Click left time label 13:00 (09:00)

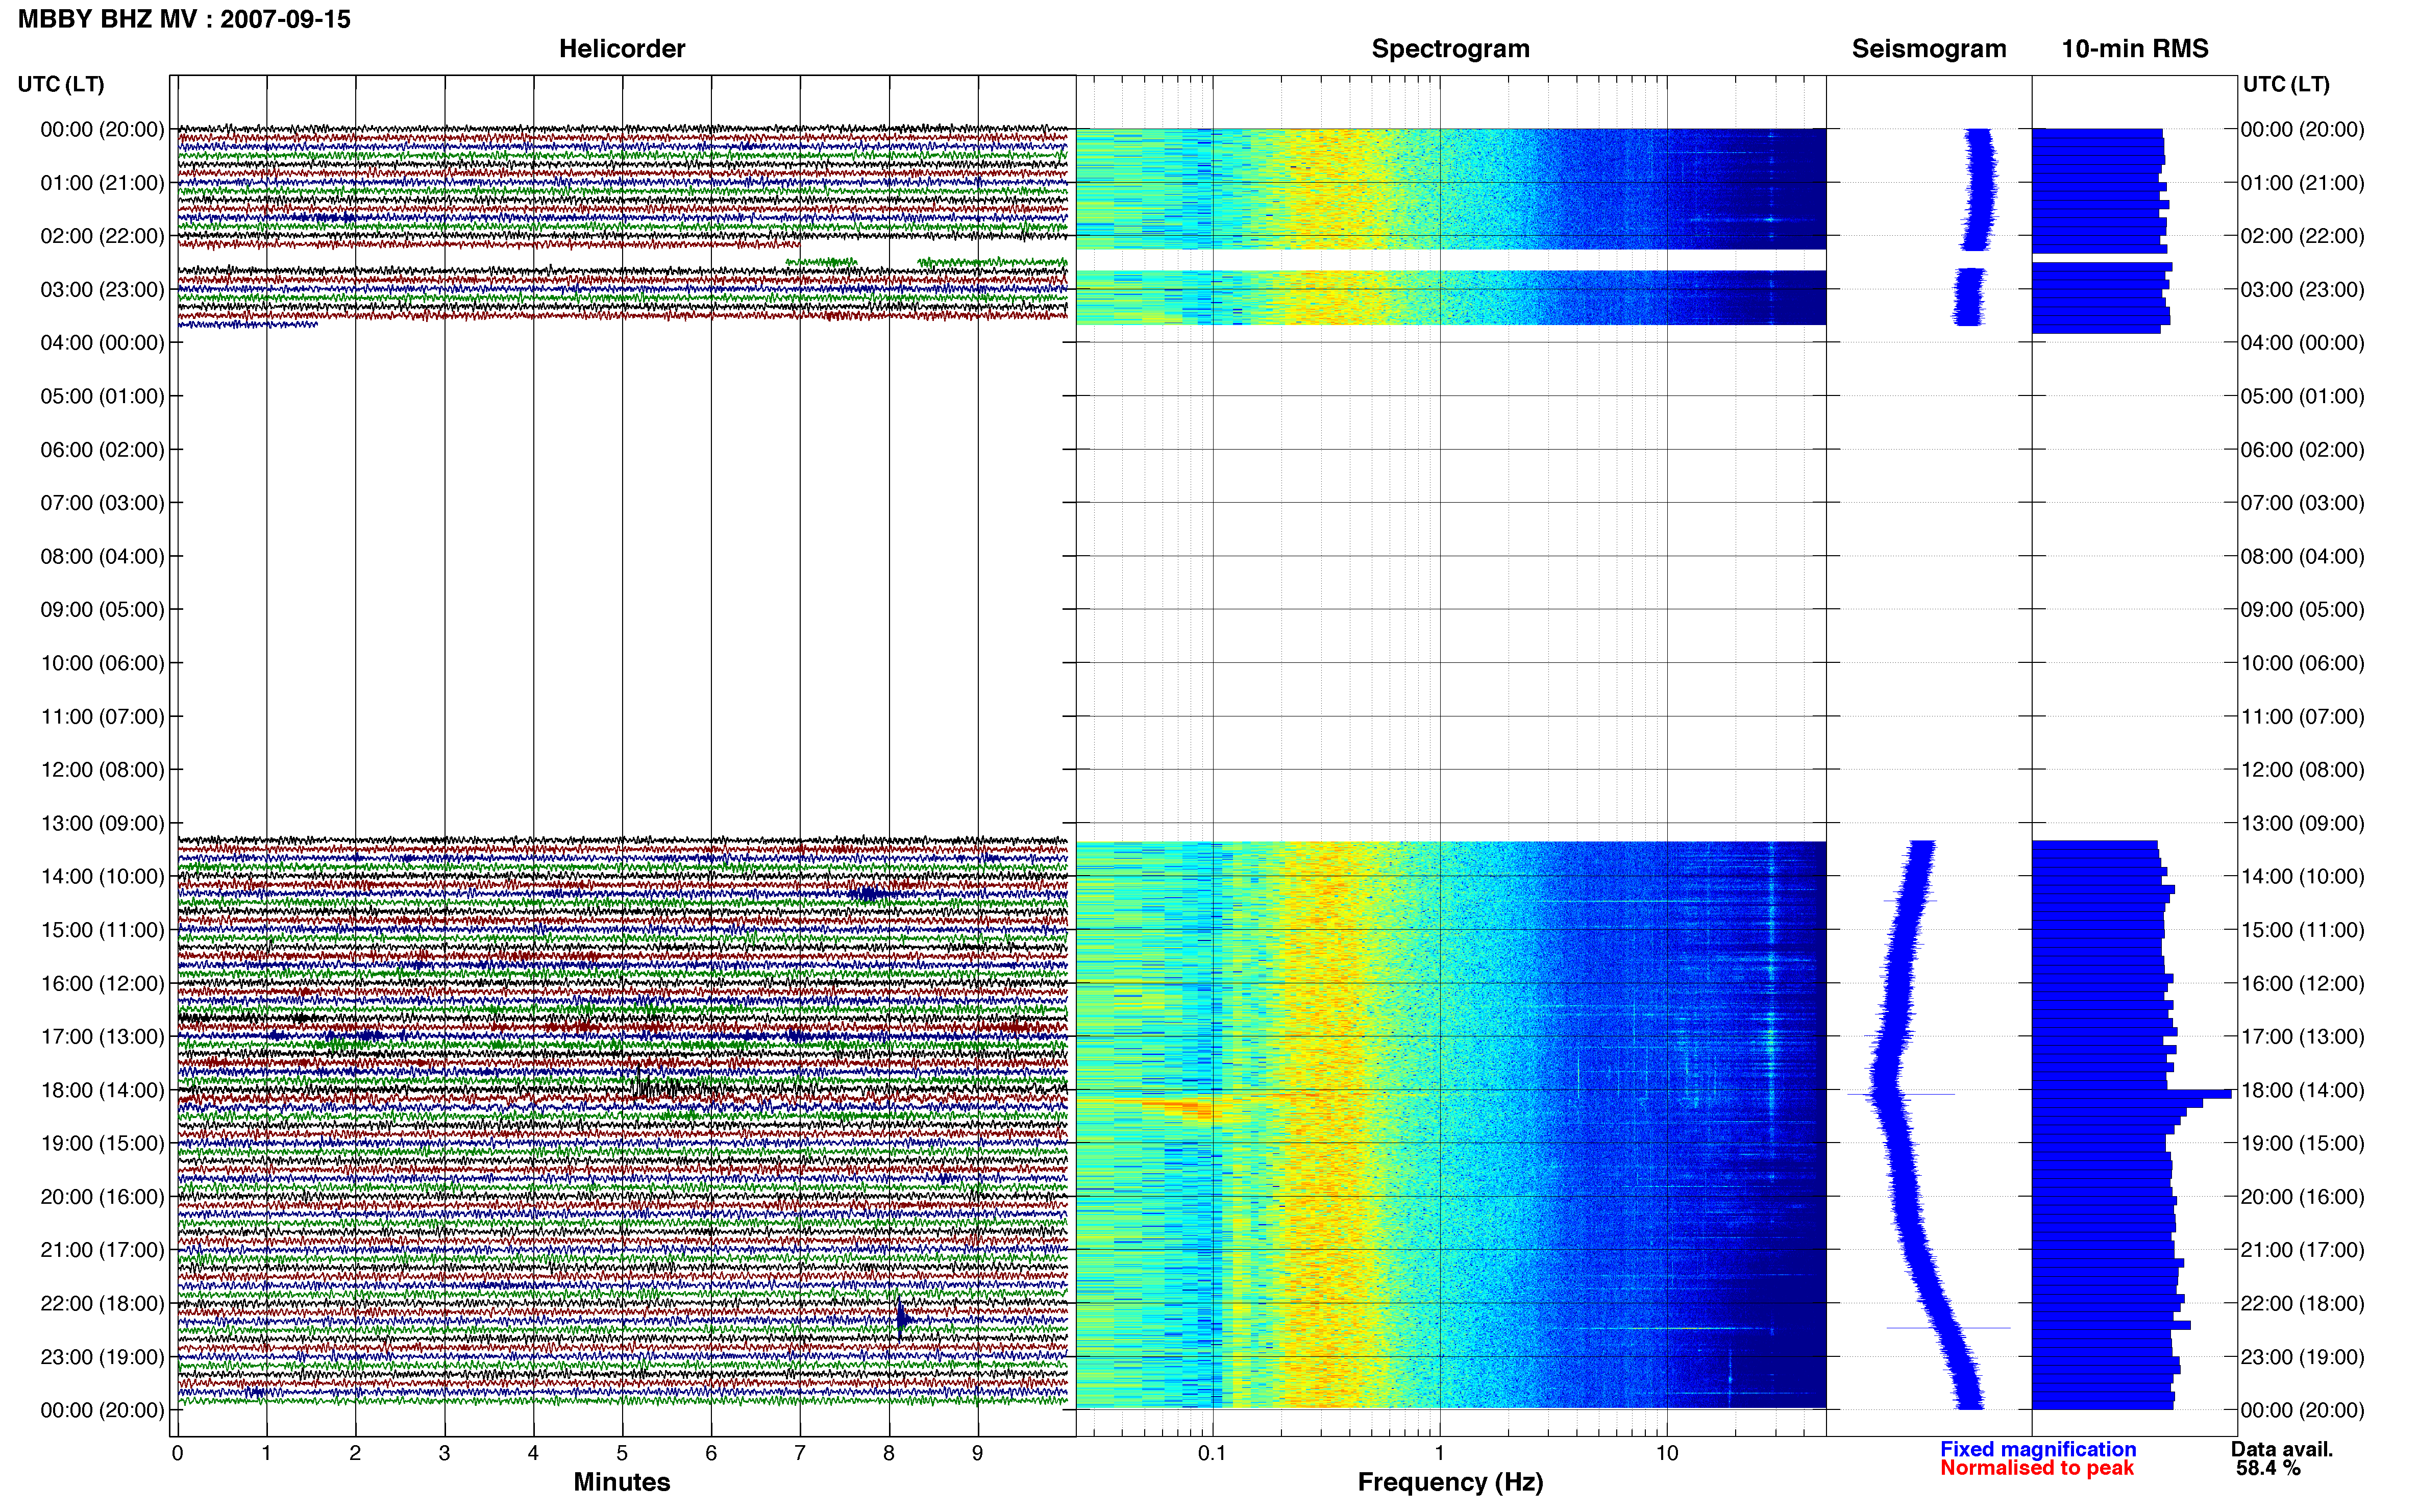102,823
